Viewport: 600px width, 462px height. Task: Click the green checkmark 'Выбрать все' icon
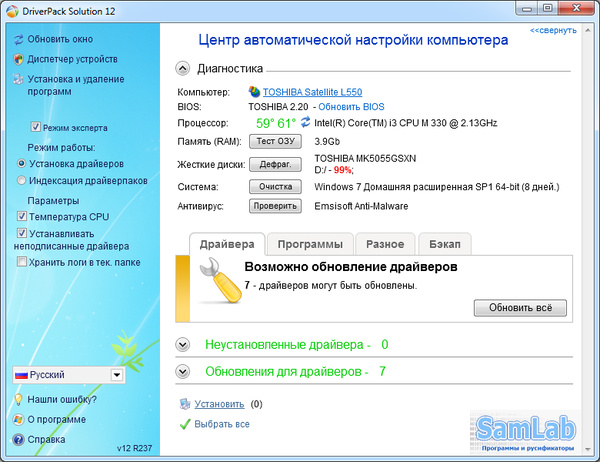(184, 424)
